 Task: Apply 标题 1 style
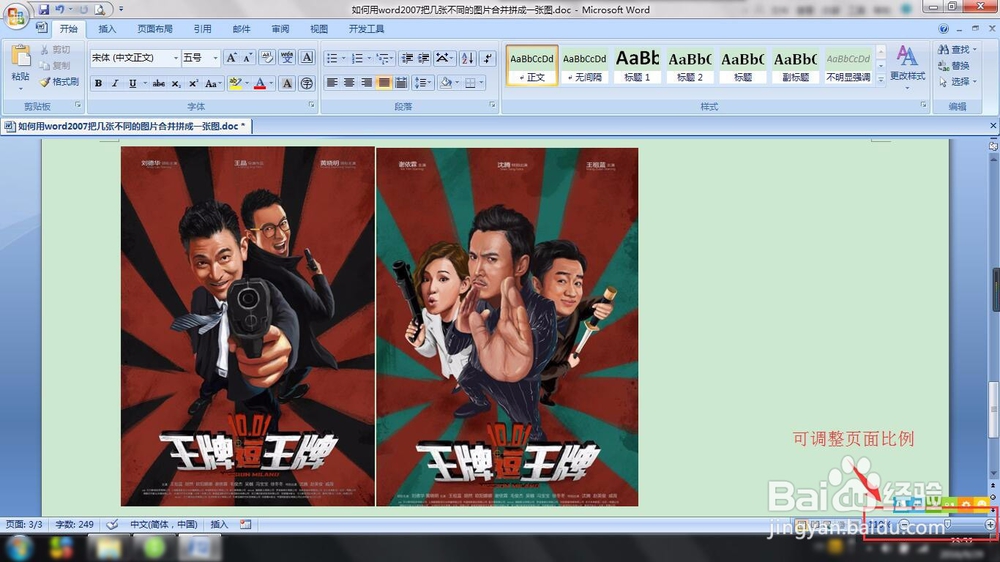click(x=637, y=65)
